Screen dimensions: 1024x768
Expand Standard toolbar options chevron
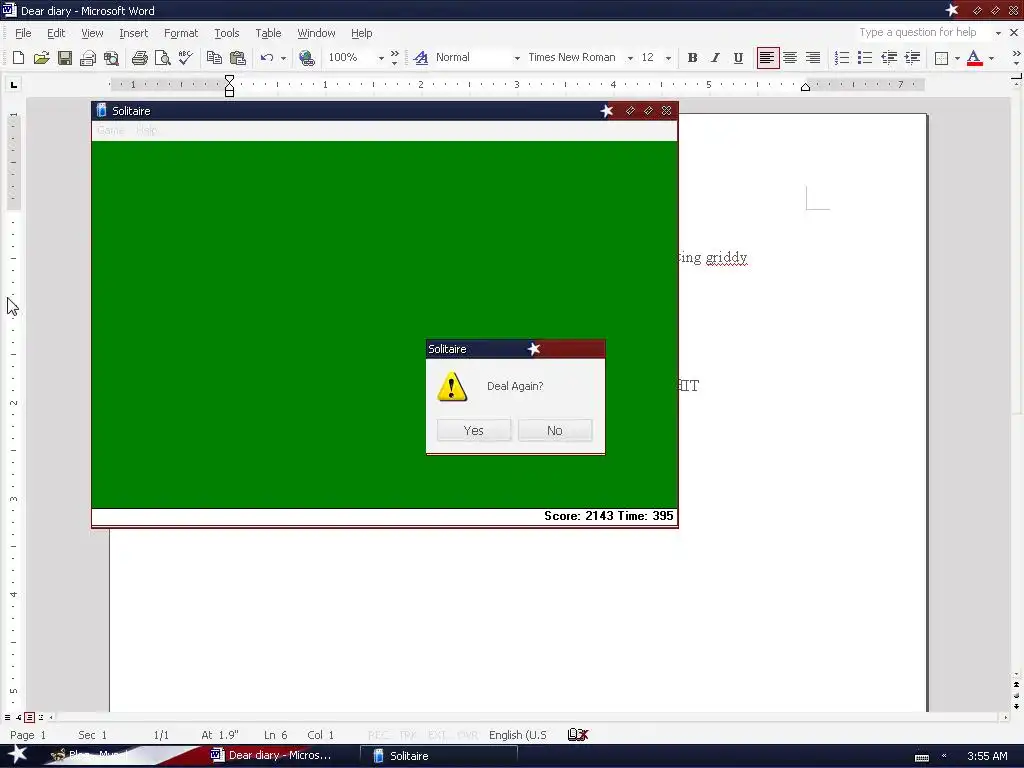tap(394, 58)
